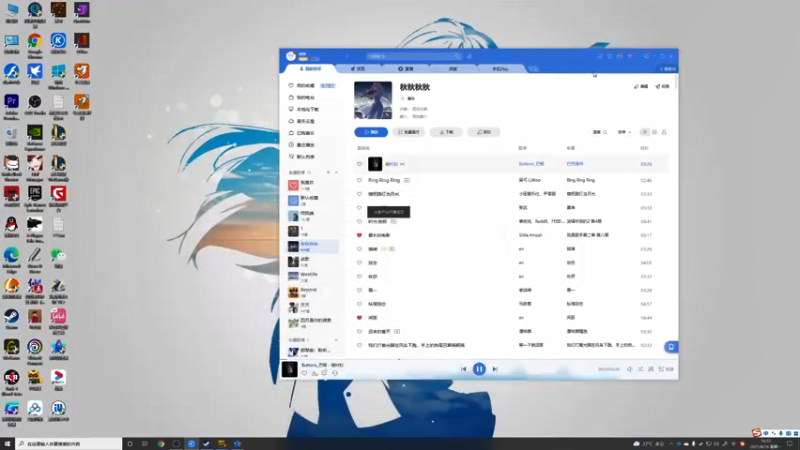The height and width of the screenshot is (450, 800).
Task: Seek using the playback progress bar
Action: (x=479, y=360)
